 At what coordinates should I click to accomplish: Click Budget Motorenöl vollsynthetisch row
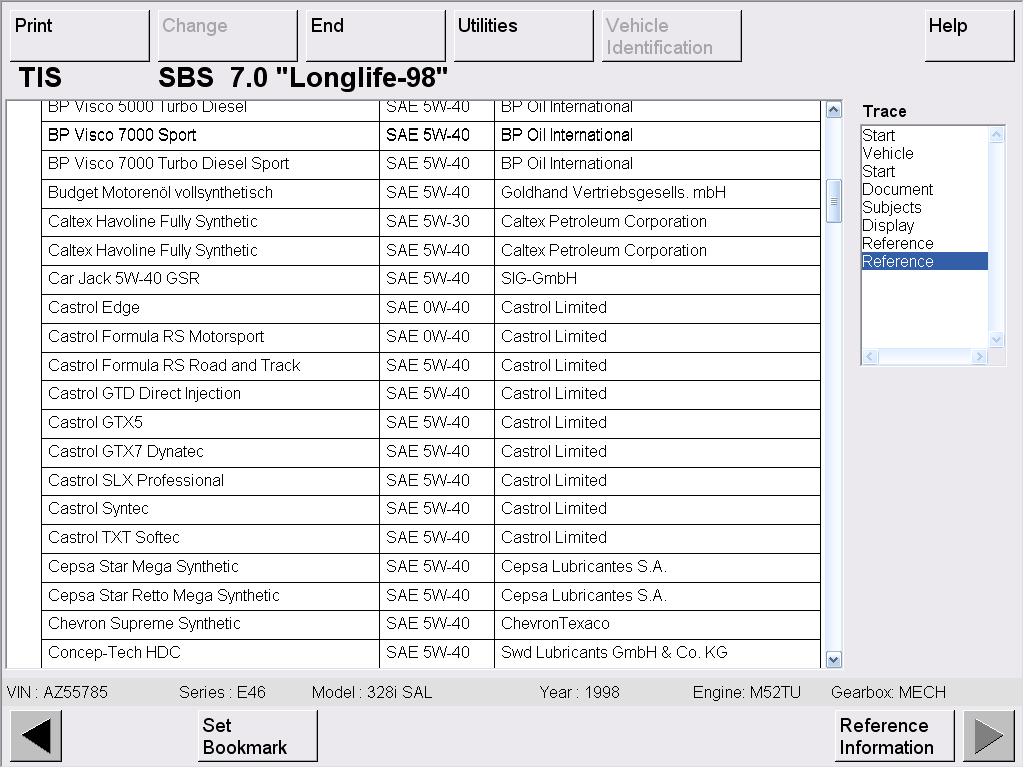(431, 193)
